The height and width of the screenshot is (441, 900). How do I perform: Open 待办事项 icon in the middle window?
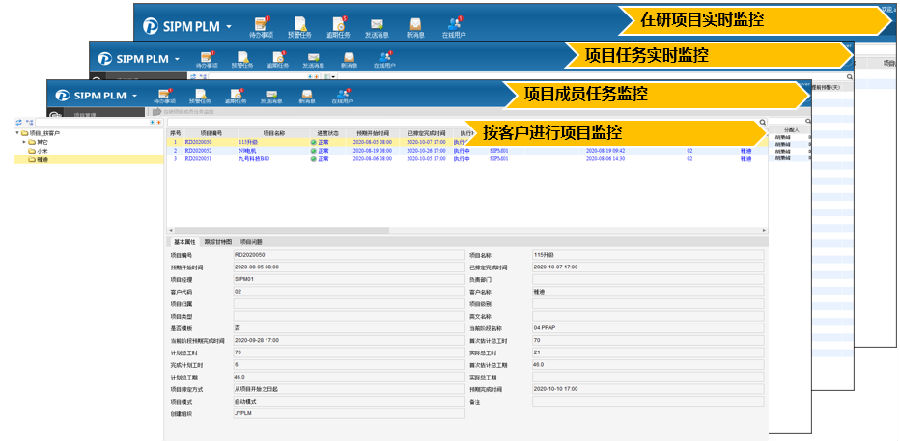tap(207, 57)
